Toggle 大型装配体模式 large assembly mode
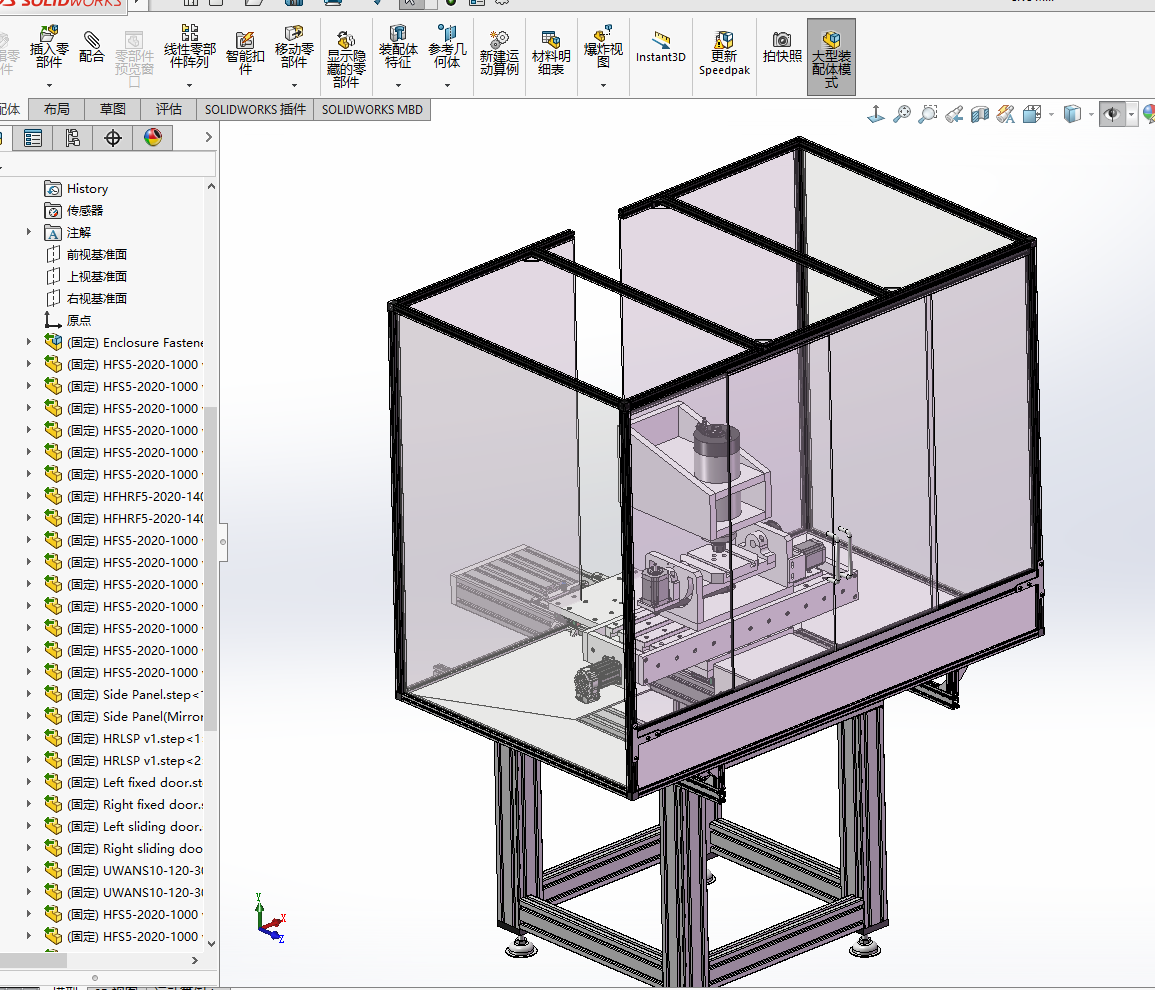 [x=831, y=58]
